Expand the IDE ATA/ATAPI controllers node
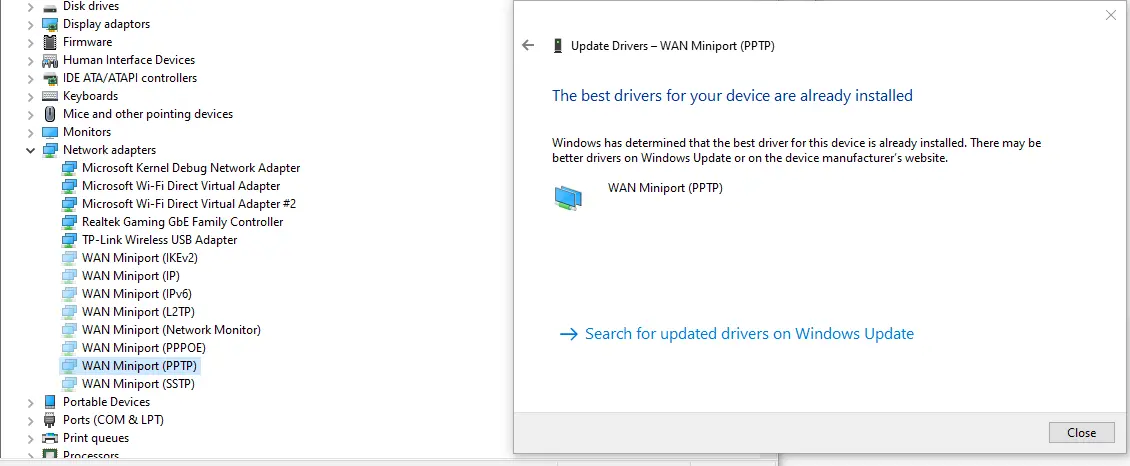The width and height of the screenshot is (1130, 466). [30, 78]
